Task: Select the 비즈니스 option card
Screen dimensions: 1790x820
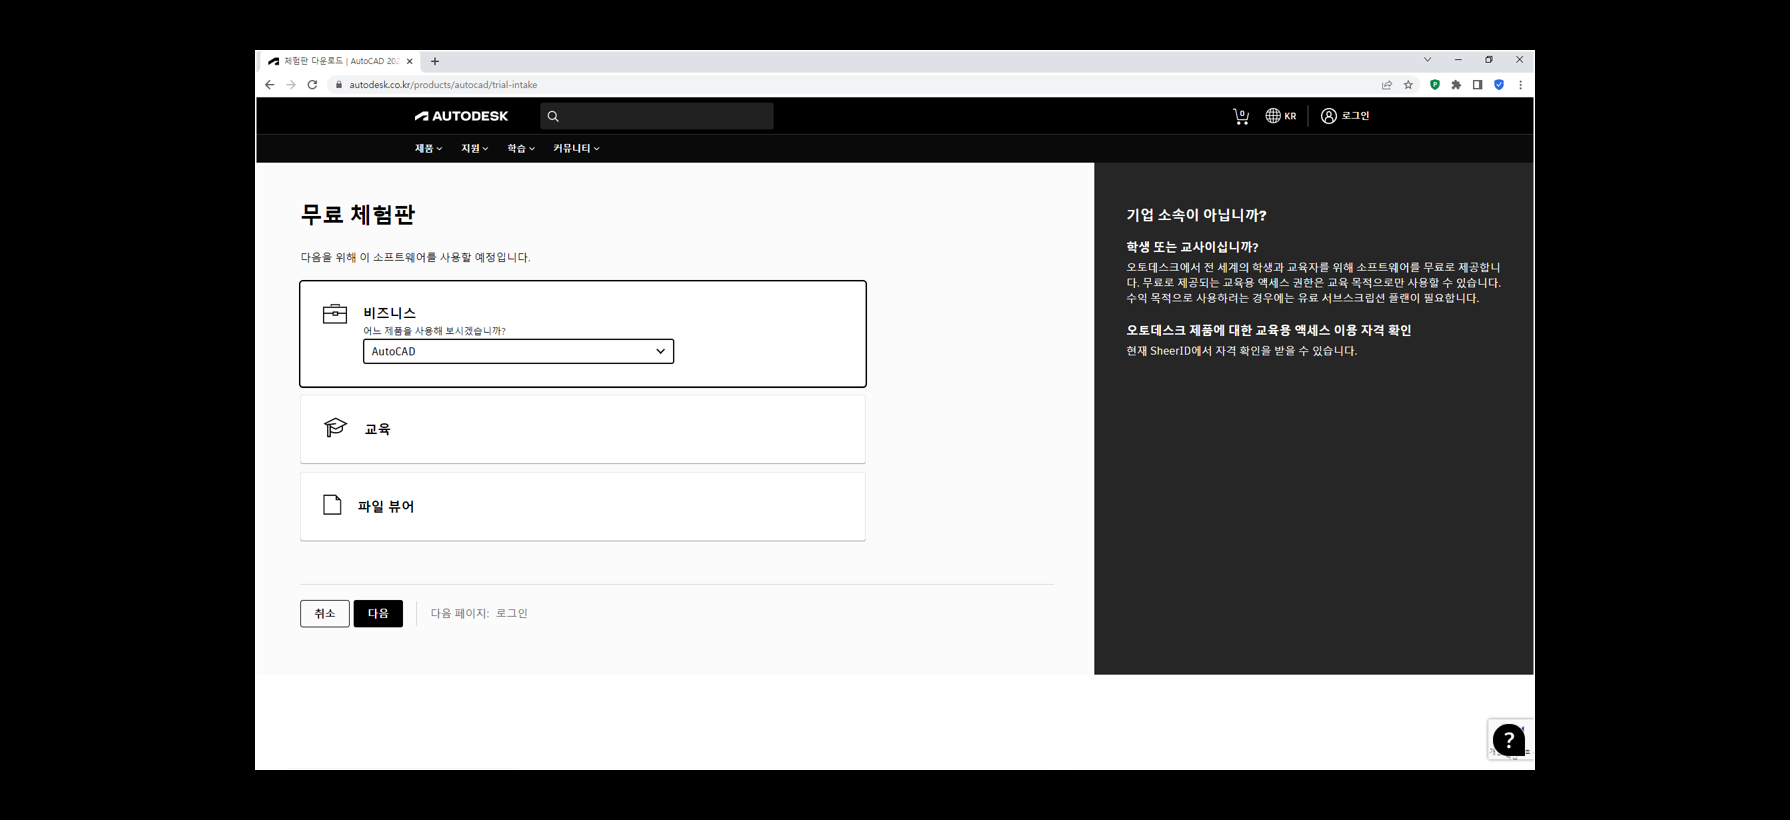Action: (583, 334)
